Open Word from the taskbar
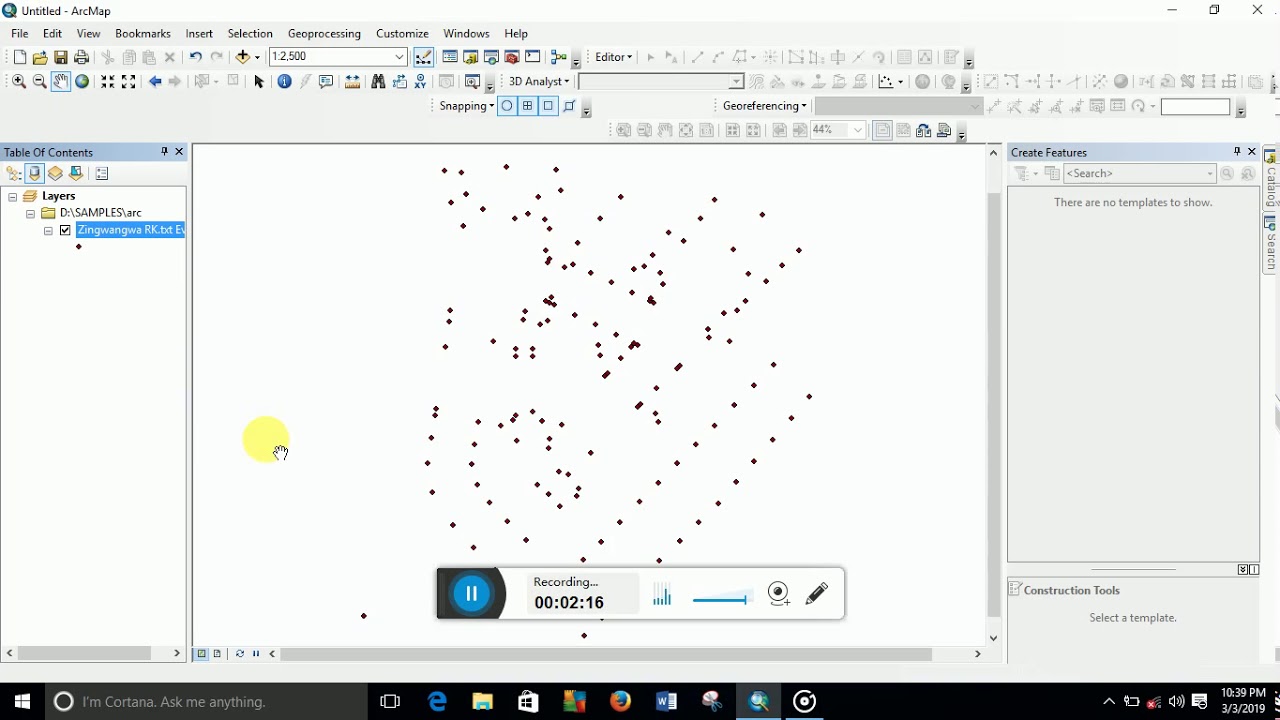 click(x=666, y=702)
